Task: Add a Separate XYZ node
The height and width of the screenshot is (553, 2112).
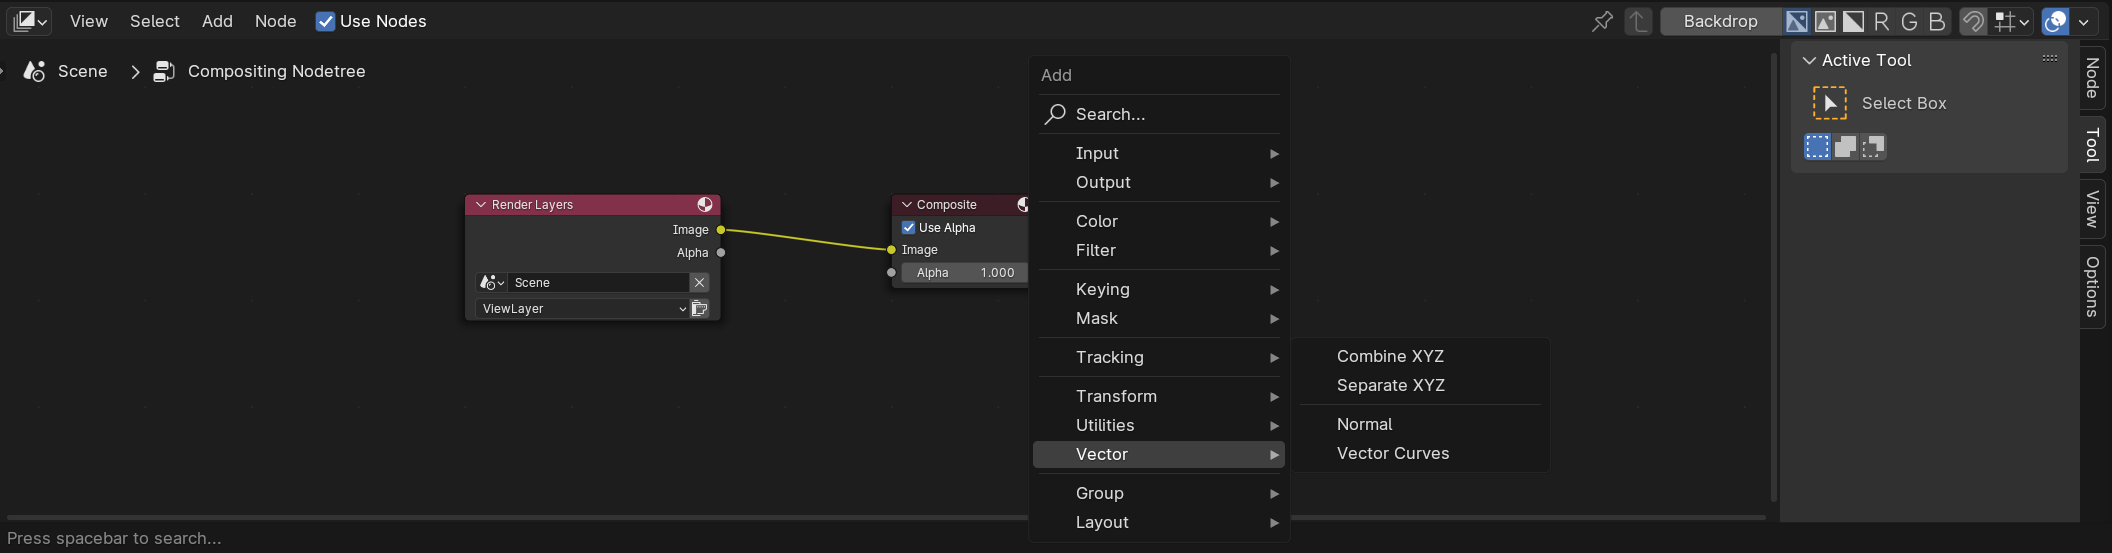Action: coord(1421,385)
